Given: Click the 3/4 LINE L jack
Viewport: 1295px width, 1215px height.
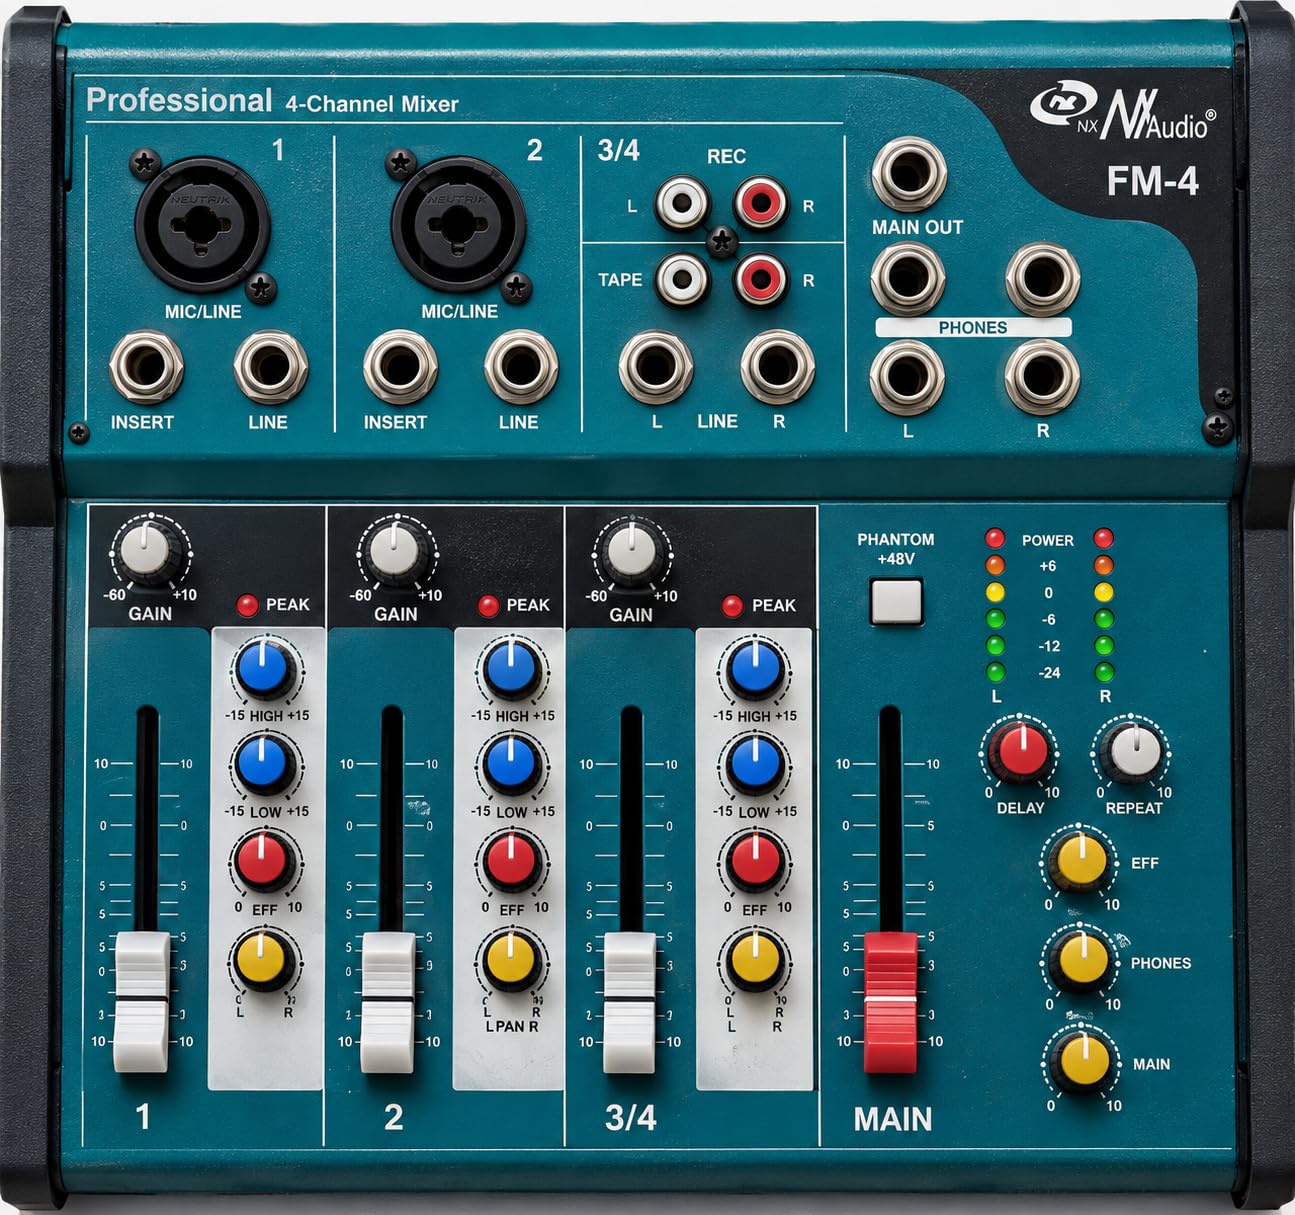Looking at the screenshot, I should 656,366.
